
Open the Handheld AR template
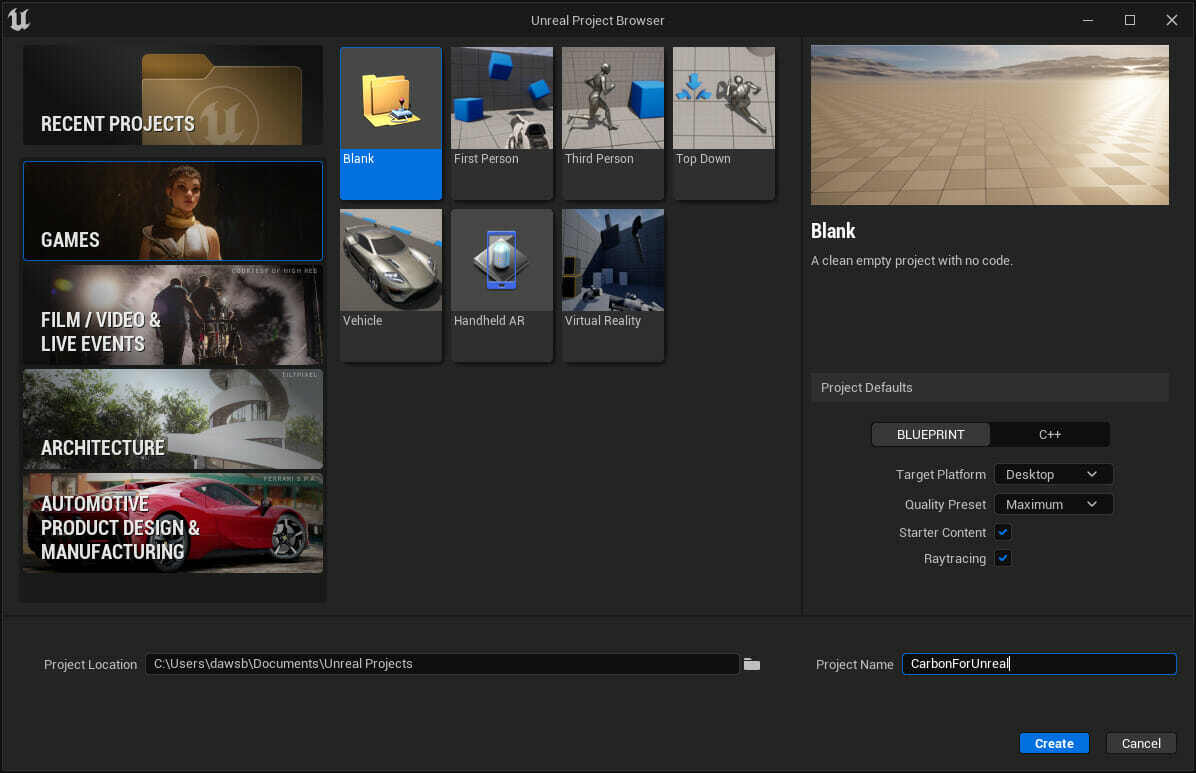(x=501, y=283)
